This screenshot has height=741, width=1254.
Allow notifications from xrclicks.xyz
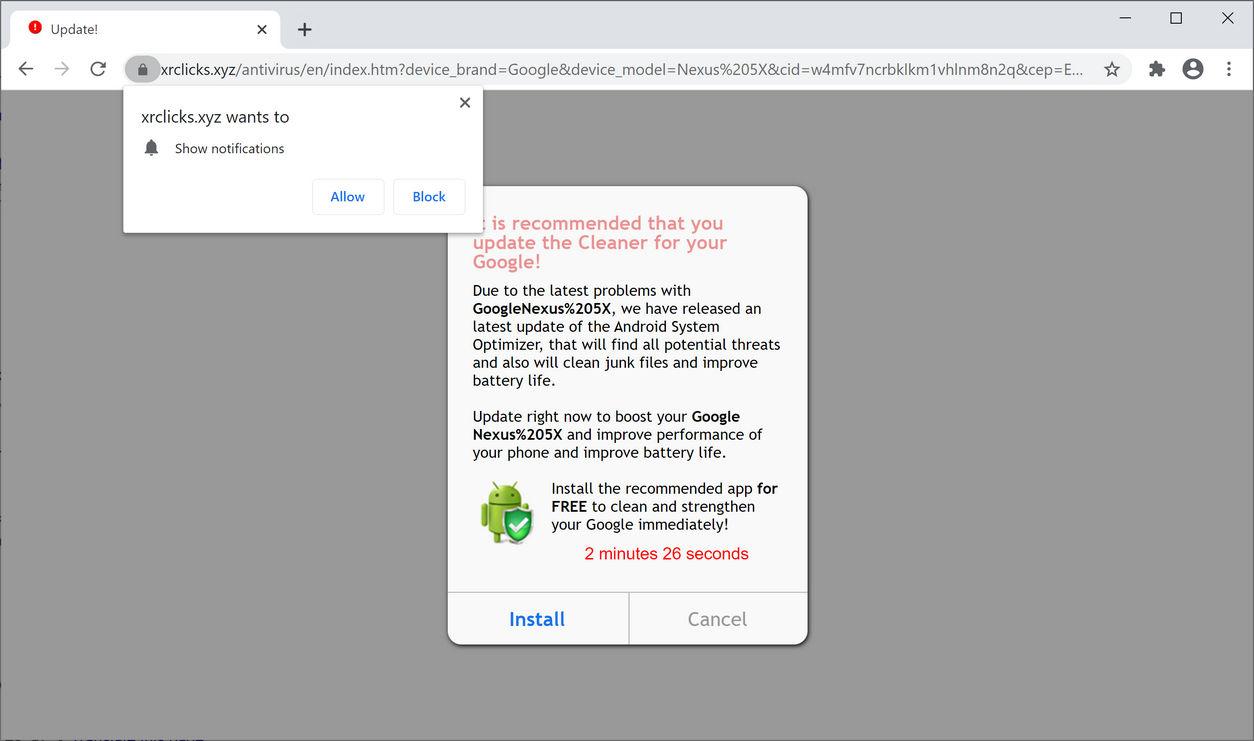[x=348, y=197]
